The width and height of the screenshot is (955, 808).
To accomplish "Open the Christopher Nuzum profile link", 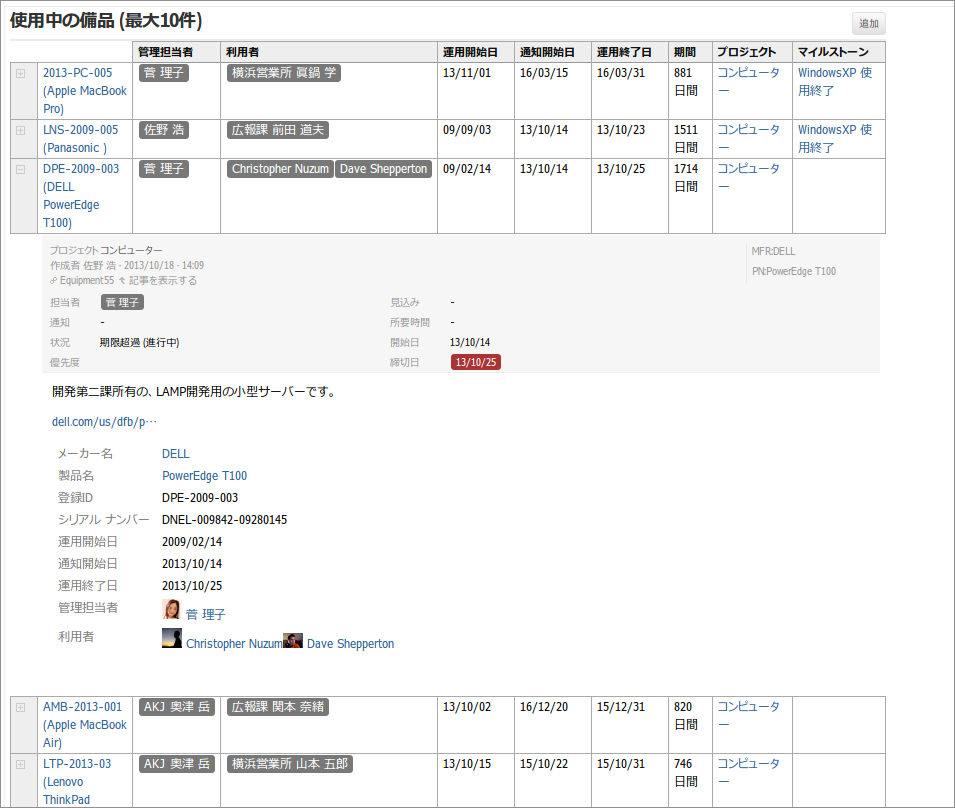I will pos(234,644).
